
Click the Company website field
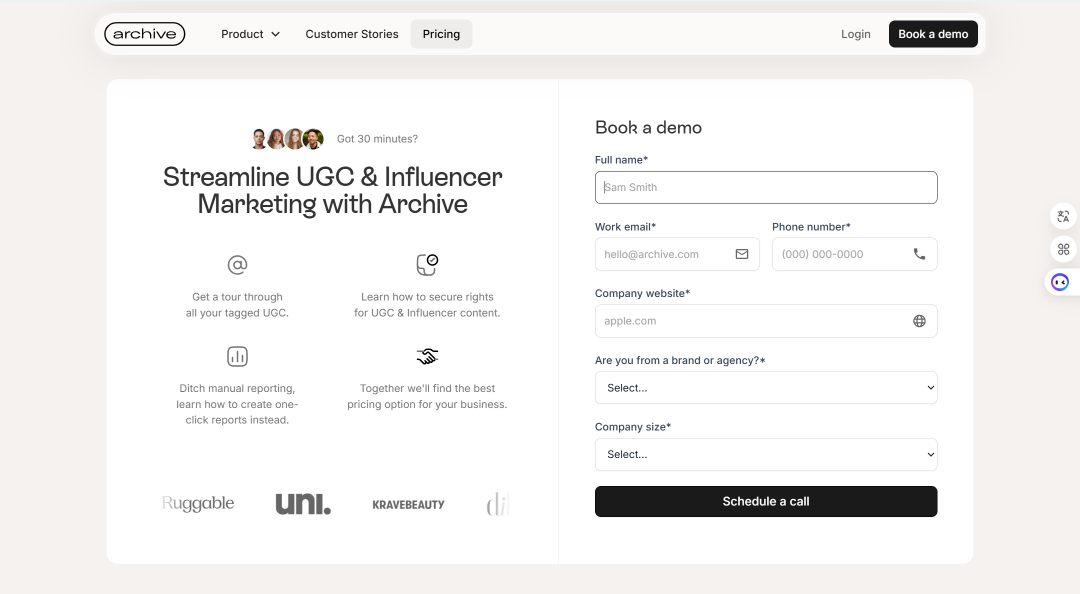766,321
